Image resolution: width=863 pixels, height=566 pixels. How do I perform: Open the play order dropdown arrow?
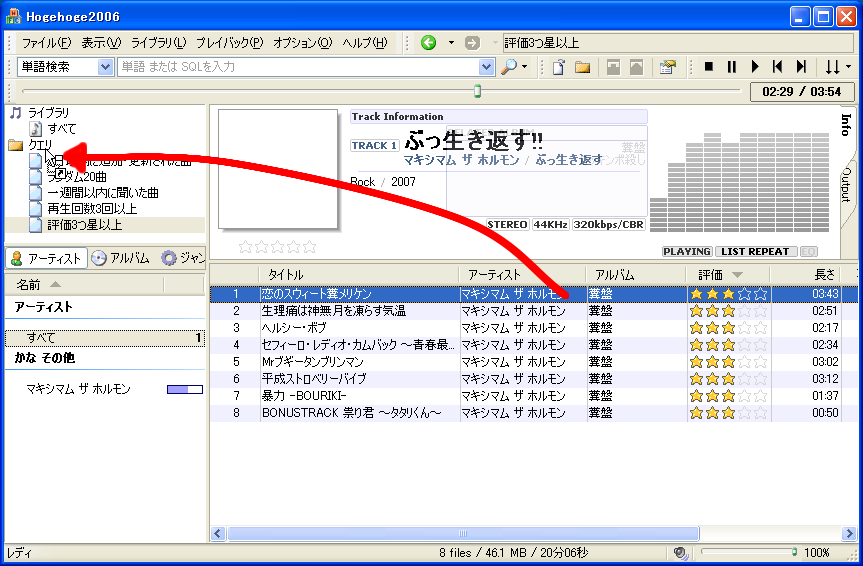click(848, 67)
